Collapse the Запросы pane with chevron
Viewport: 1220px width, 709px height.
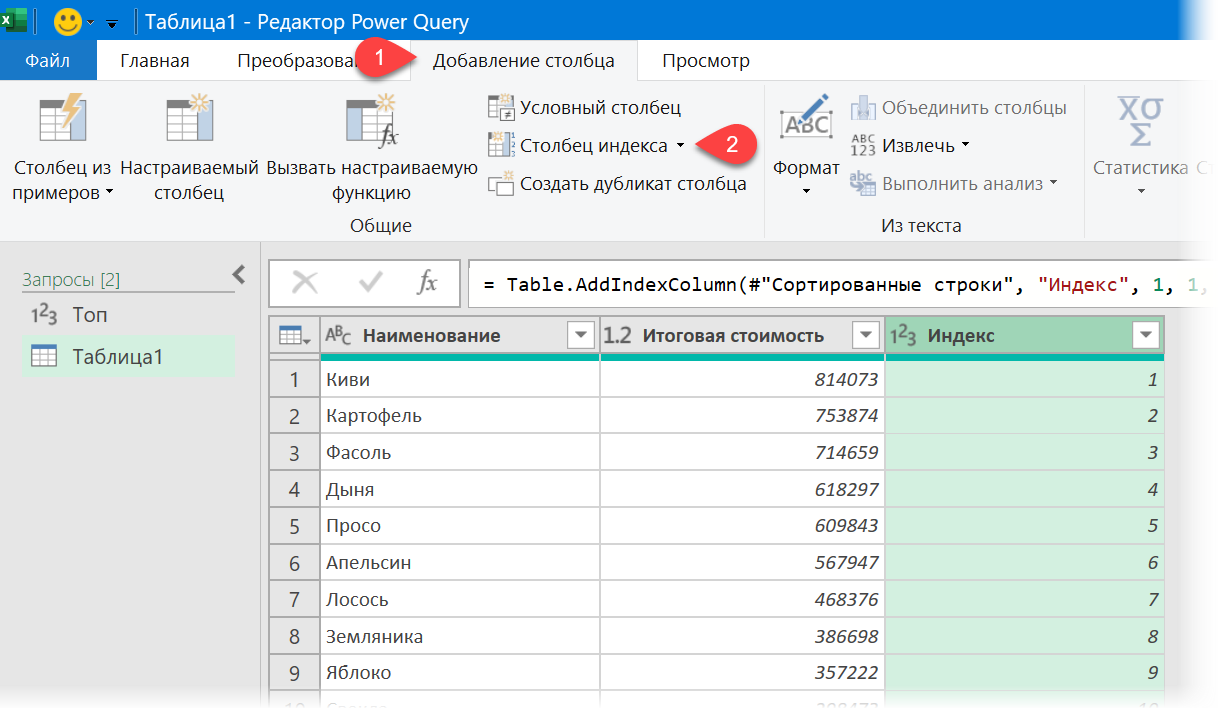click(x=238, y=275)
